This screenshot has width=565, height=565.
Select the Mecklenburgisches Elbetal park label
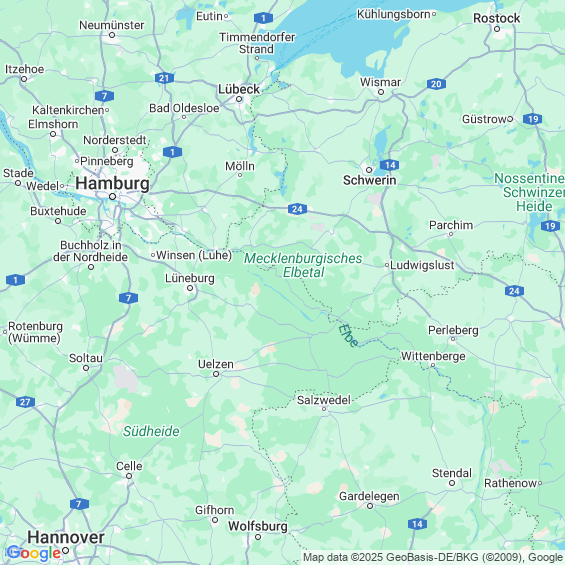[303, 265]
